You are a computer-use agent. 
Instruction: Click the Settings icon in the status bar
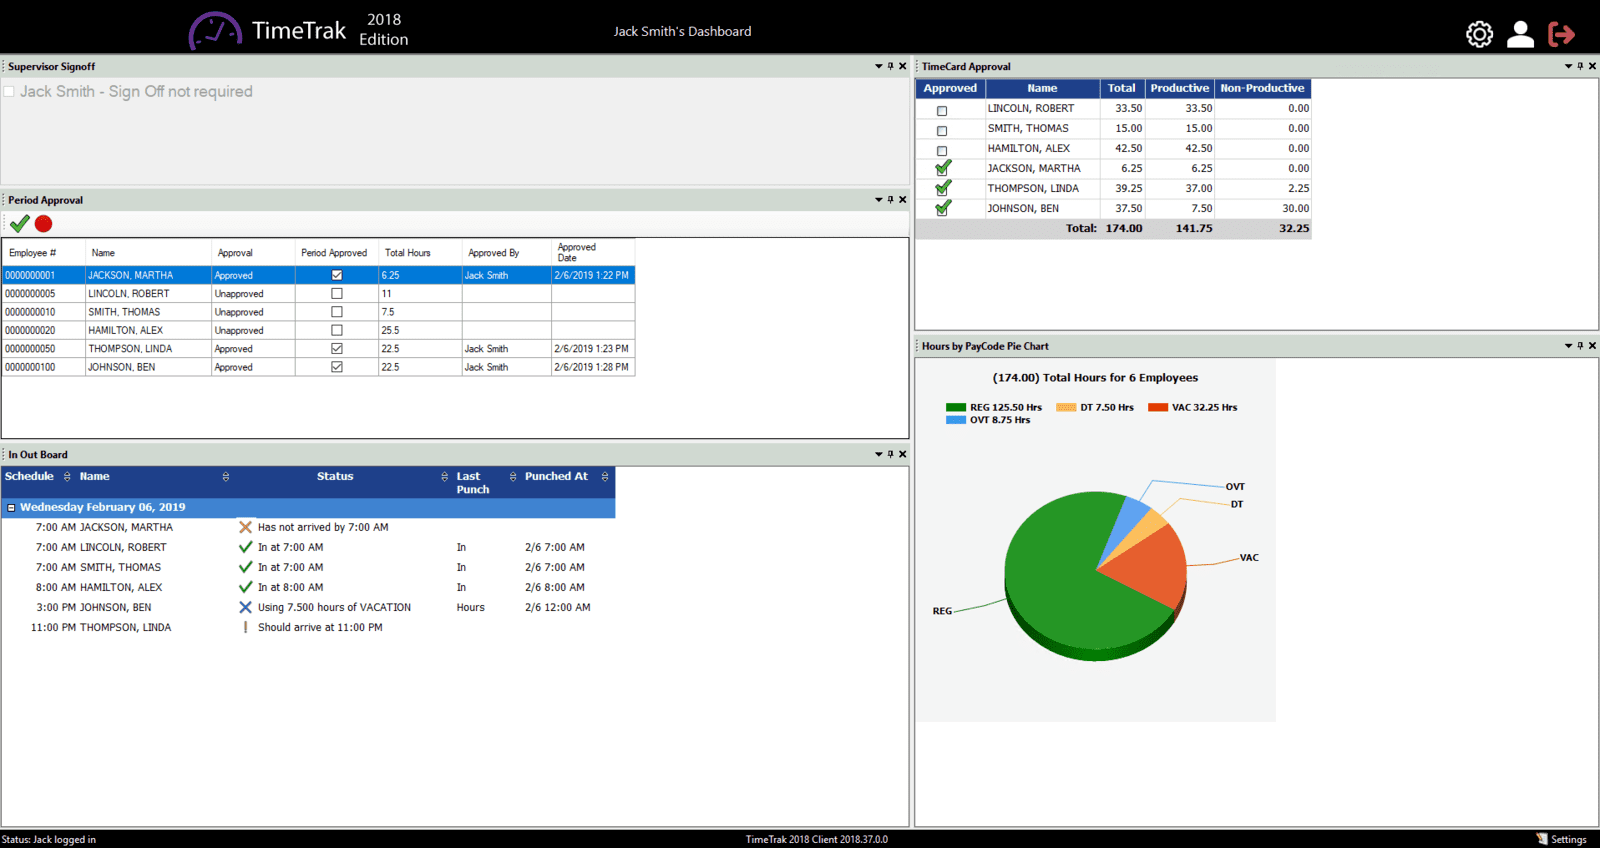pyautogui.click(x=1542, y=839)
